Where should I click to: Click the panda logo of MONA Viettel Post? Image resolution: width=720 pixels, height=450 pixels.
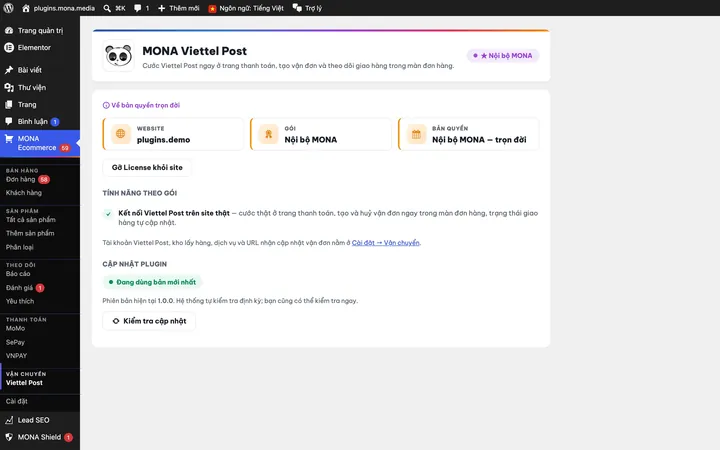(118, 56)
